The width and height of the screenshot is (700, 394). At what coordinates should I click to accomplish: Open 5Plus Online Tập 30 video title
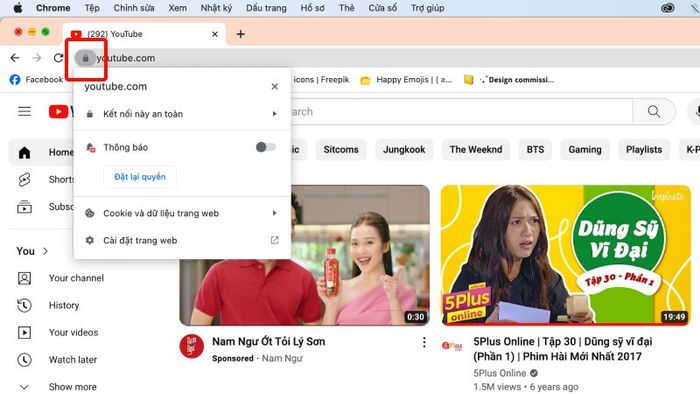(x=562, y=349)
